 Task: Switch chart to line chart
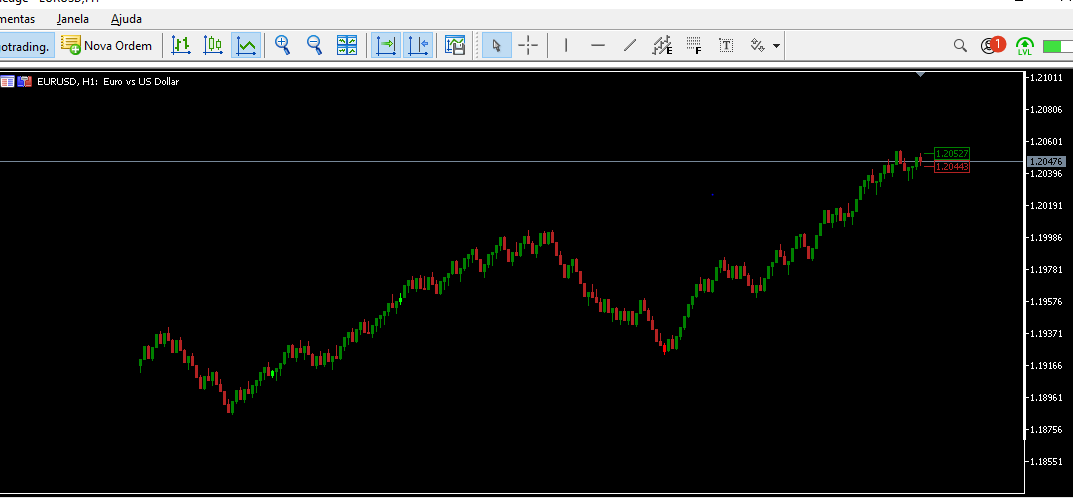click(246, 46)
